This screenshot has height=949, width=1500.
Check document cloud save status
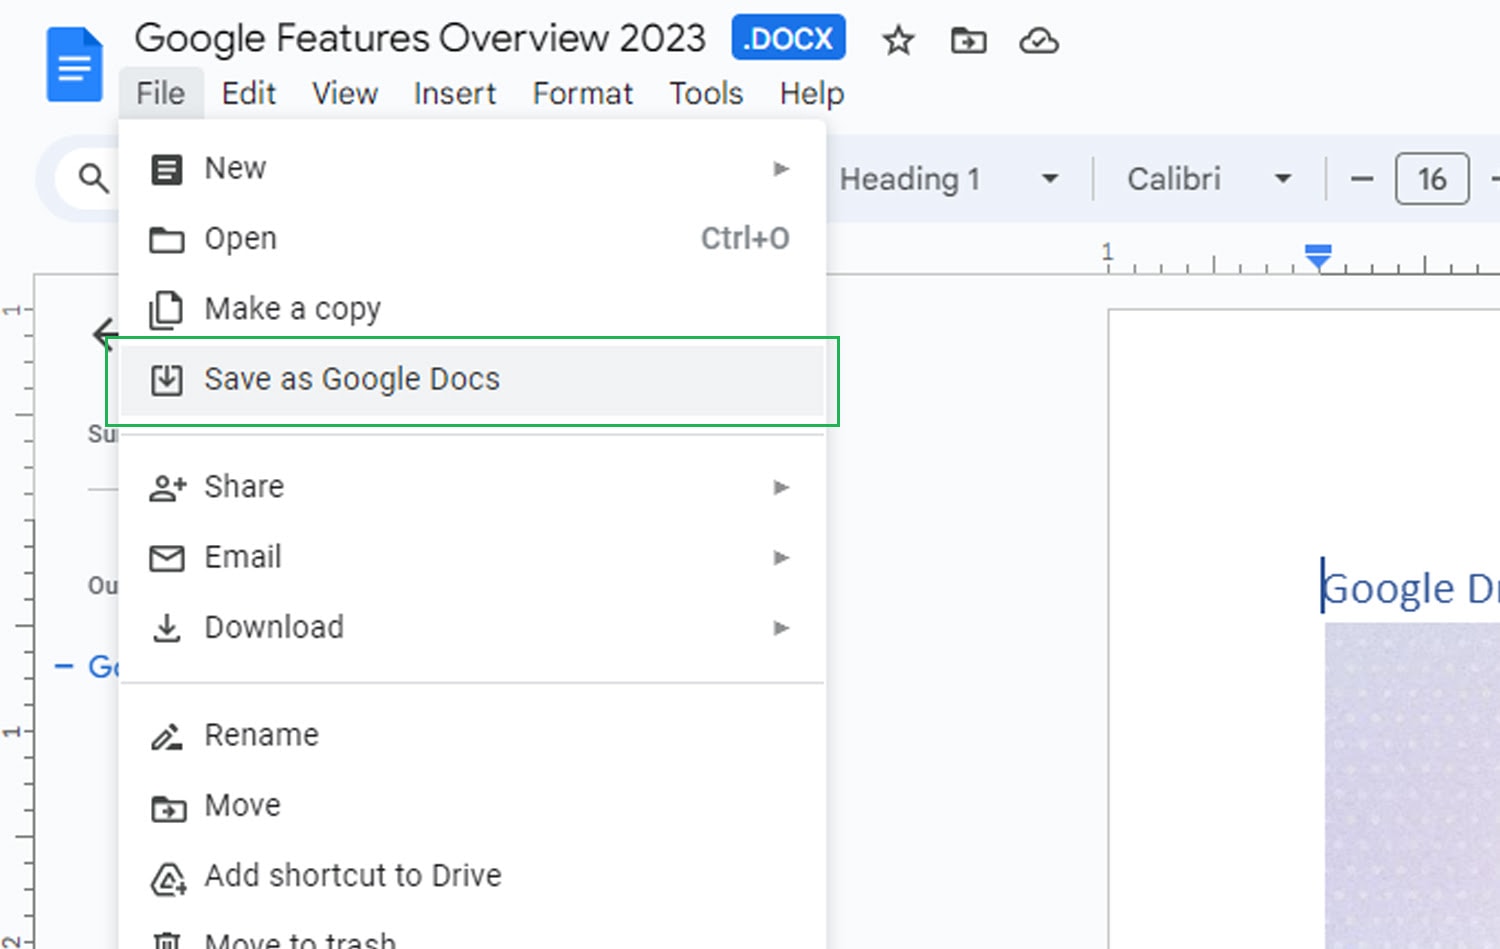coord(1038,41)
